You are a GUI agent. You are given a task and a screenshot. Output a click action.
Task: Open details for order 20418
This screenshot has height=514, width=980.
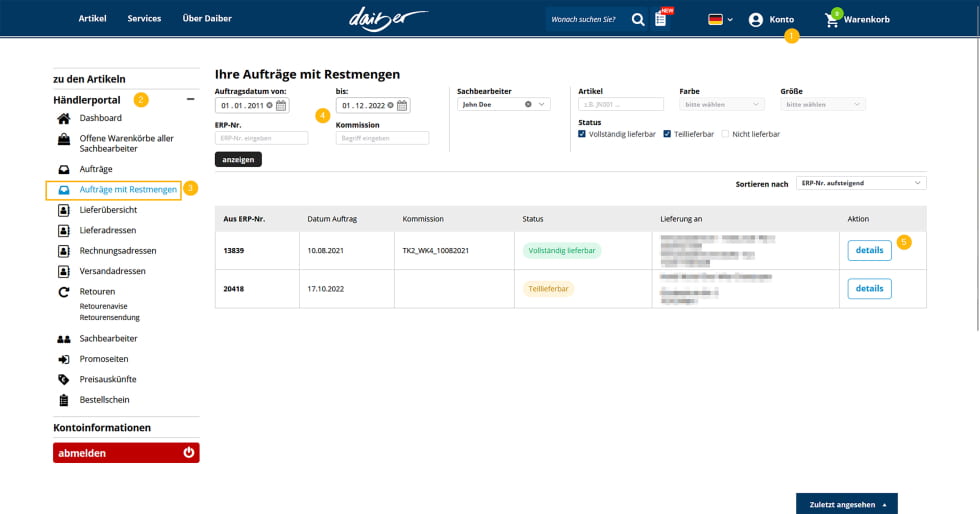pyautogui.click(x=869, y=289)
